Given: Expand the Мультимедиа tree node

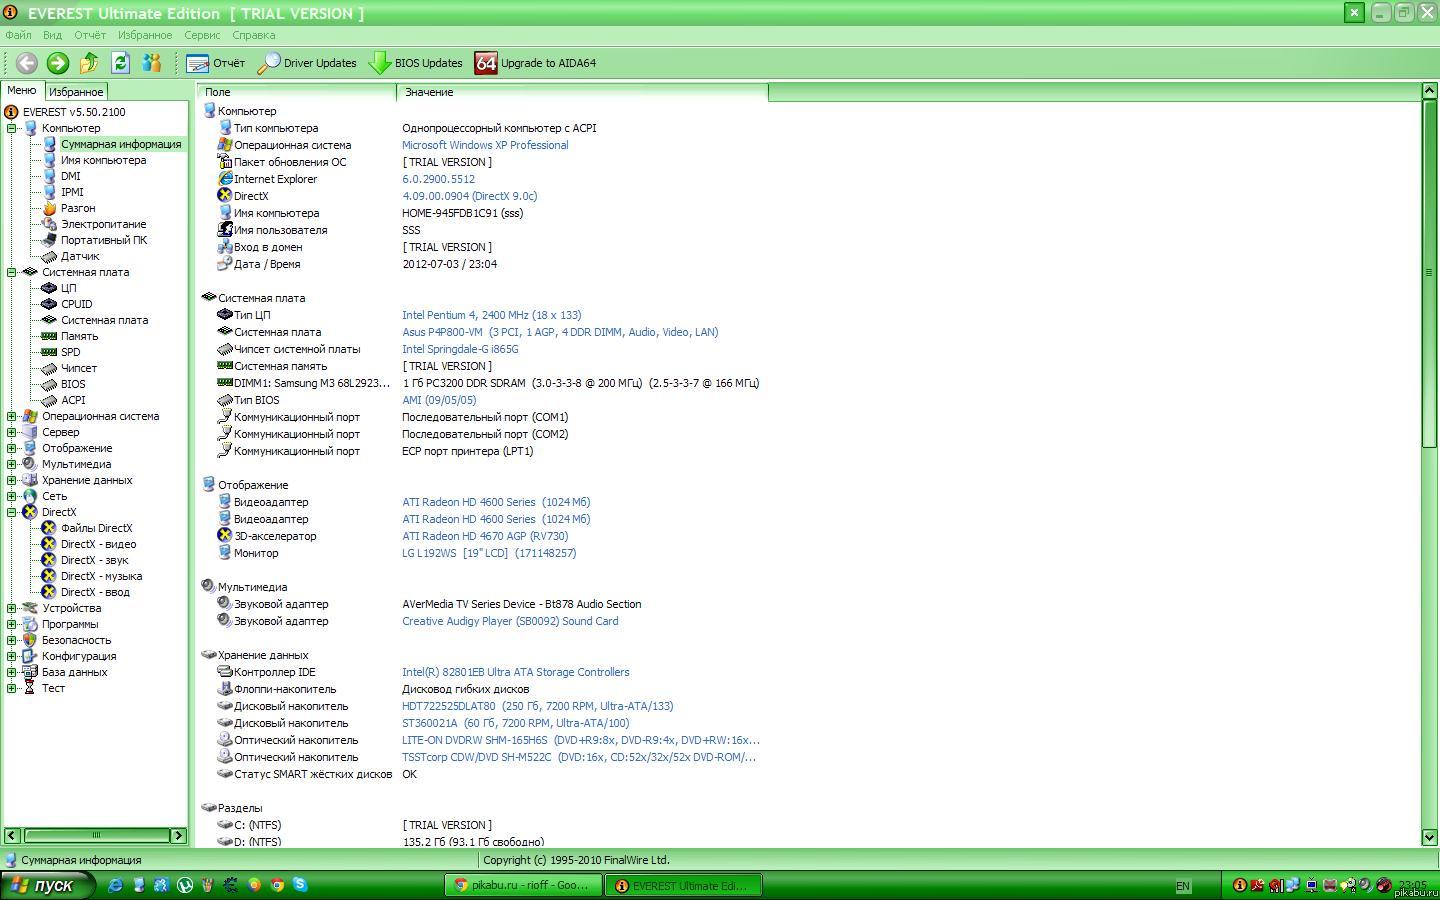Looking at the screenshot, I should click(12, 464).
